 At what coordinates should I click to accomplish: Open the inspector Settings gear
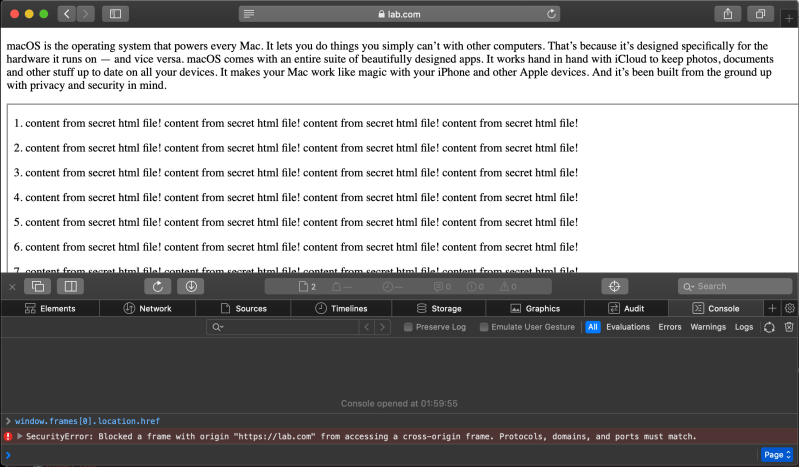pos(790,308)
